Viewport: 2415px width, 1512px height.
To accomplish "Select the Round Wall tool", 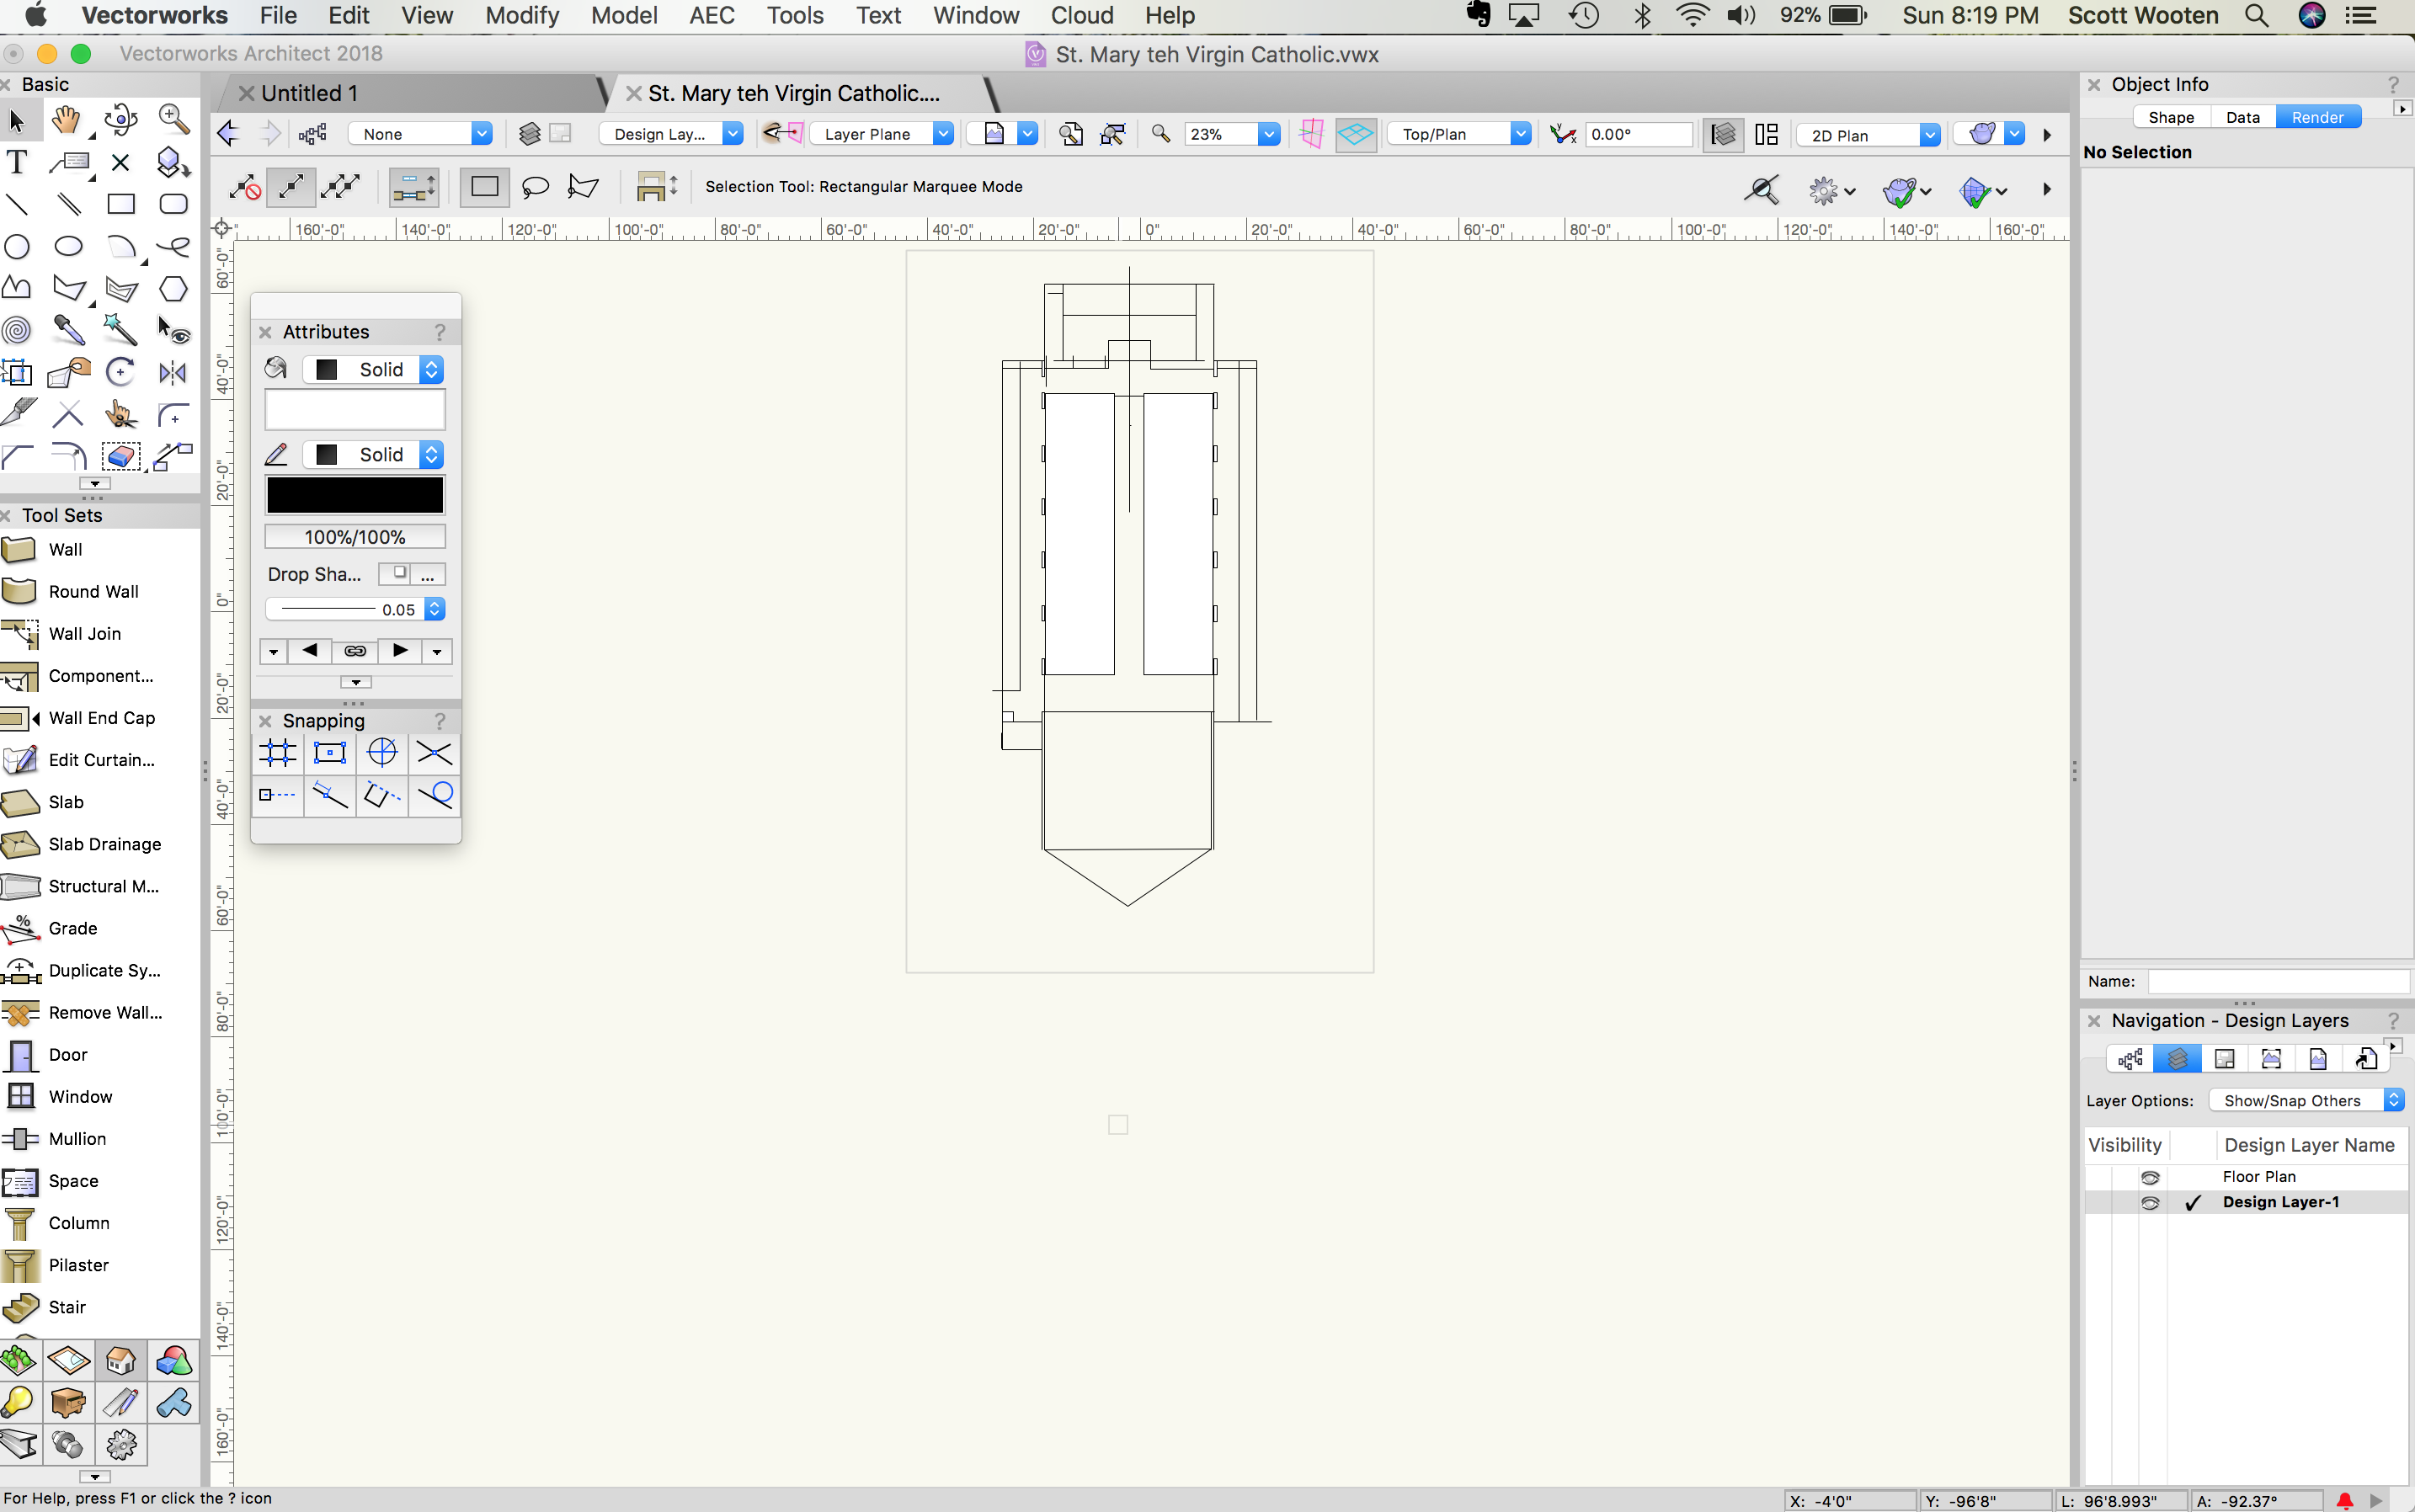I will coord(93,591).
